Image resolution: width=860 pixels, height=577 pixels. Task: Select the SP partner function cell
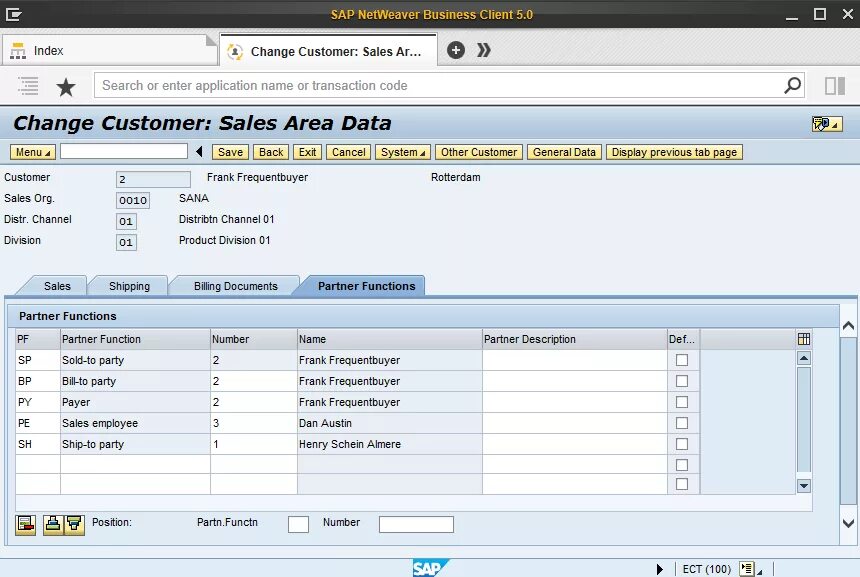click(x=38, y=360)
